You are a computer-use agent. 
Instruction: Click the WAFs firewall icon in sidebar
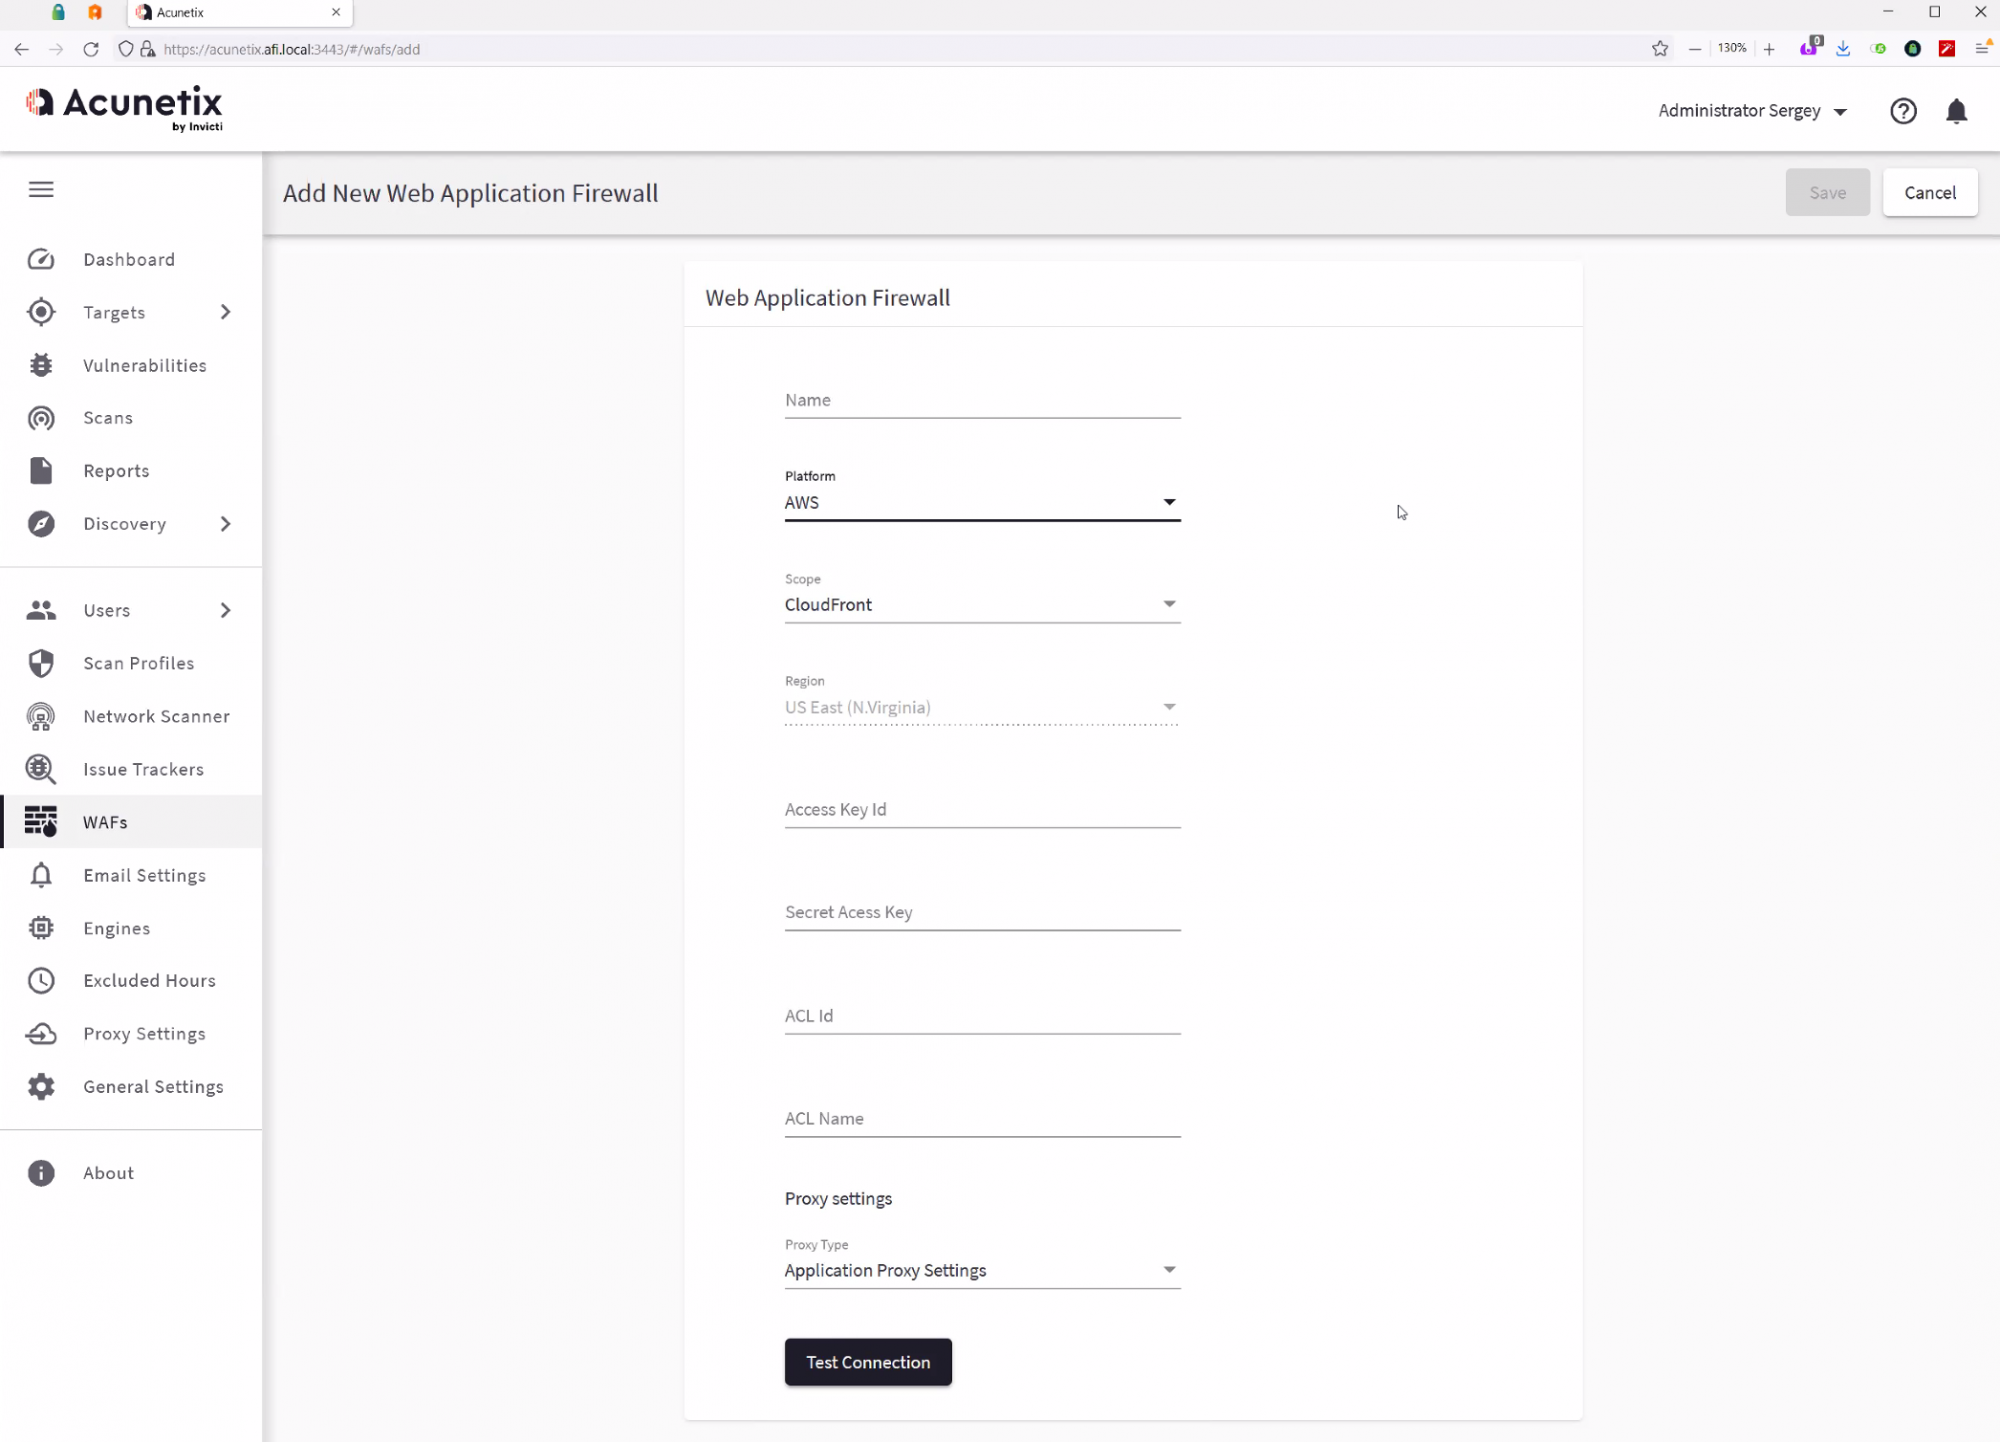41,821
